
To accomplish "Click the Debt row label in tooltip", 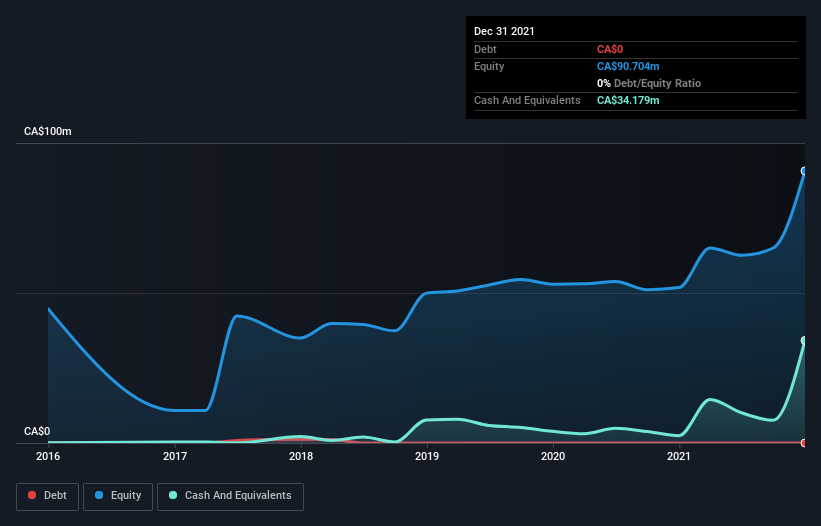I will (x=485, y=49).
